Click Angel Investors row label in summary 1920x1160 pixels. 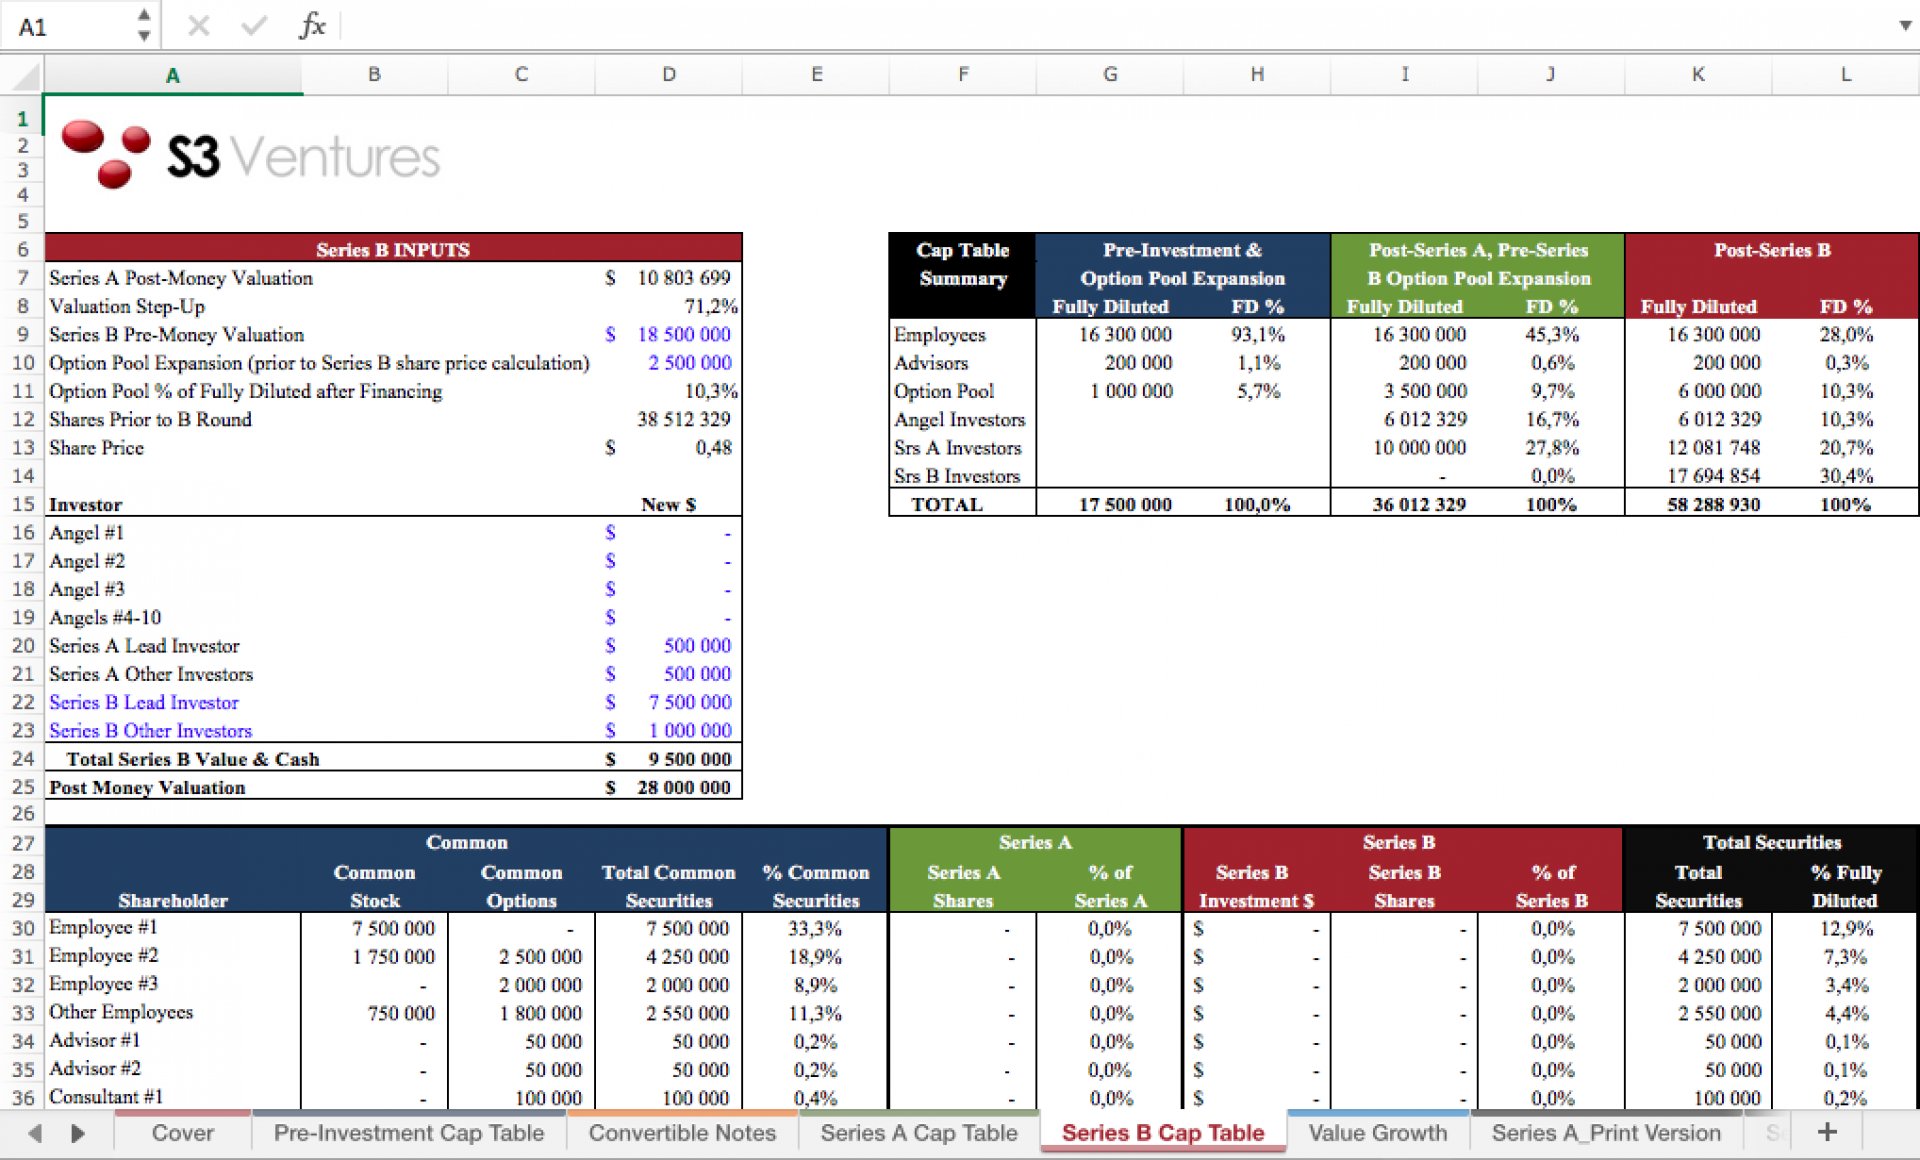pos(960,419)
